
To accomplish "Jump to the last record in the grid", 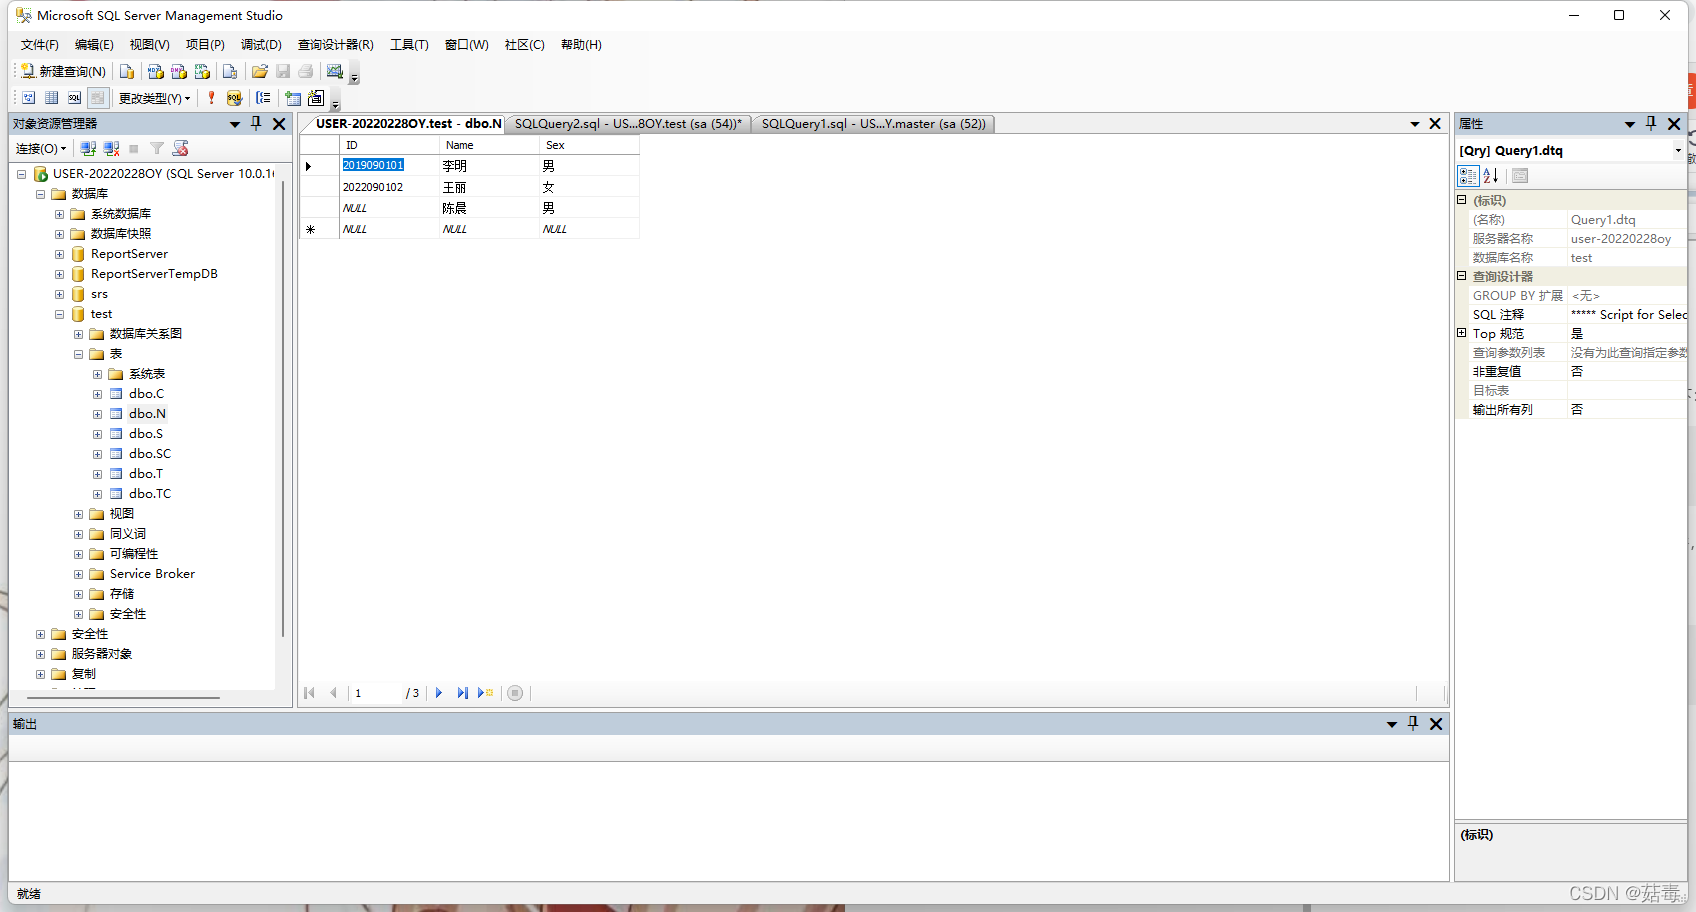I will coord(462,693).
